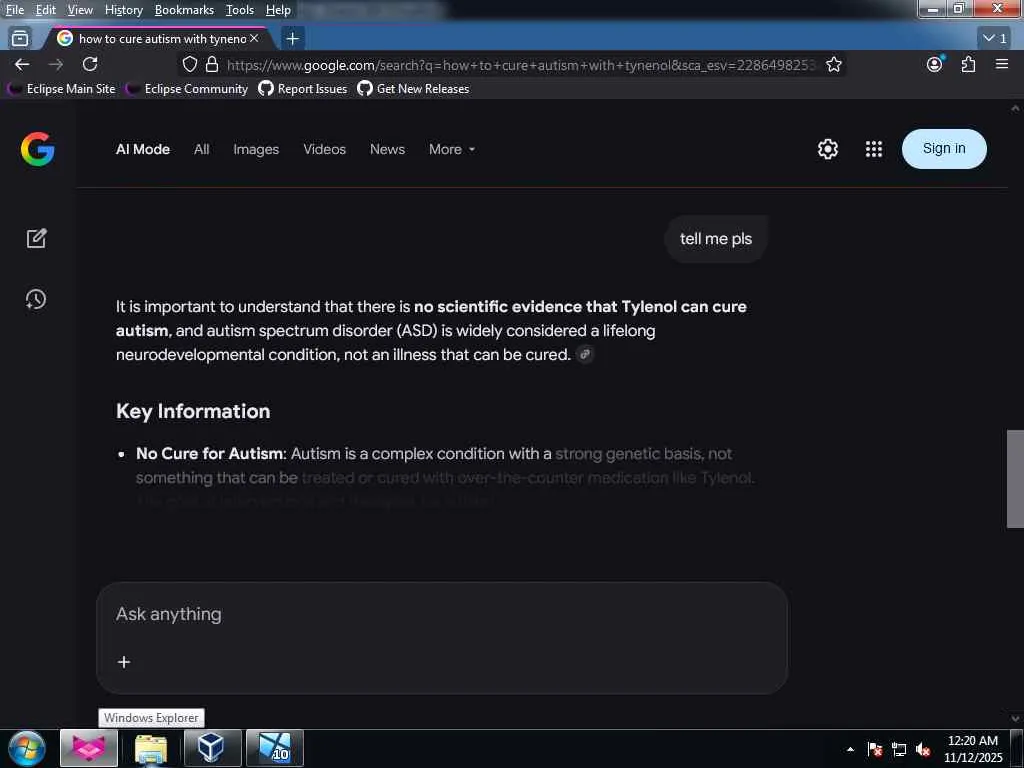The width and height of the screenshot is (1024, 768).
Task: Open Google settings gear
Action: coord(827,149)
